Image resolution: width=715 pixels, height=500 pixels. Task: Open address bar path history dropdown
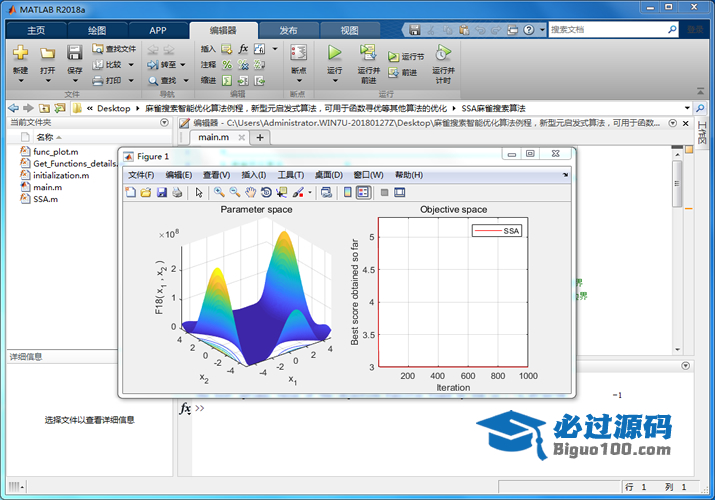click(x=687, y=108)
